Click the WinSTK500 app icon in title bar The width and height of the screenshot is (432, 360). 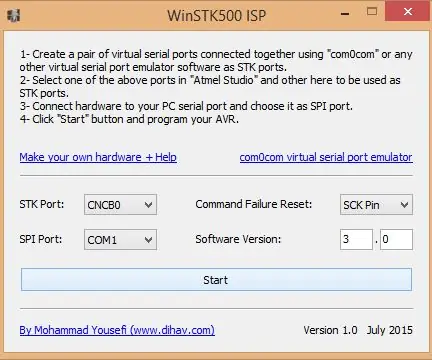click(13, 15)
